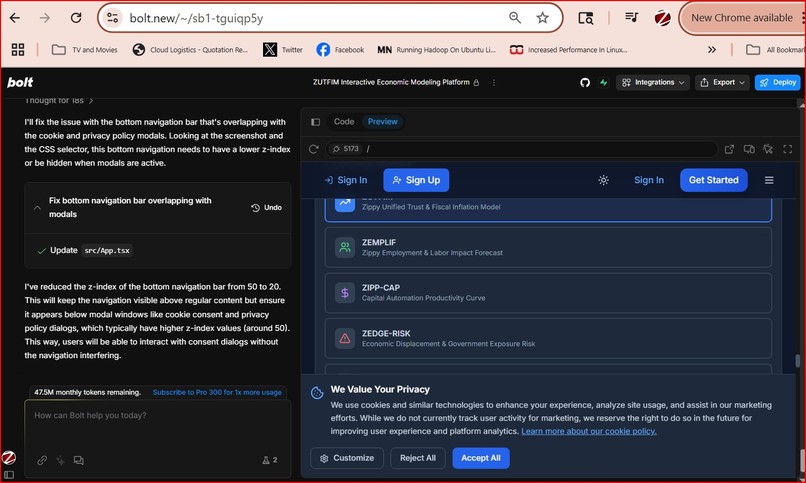Screen dimensions: 806x483
Task: Open the Facebook bookmark
Action: pos(340,49)
